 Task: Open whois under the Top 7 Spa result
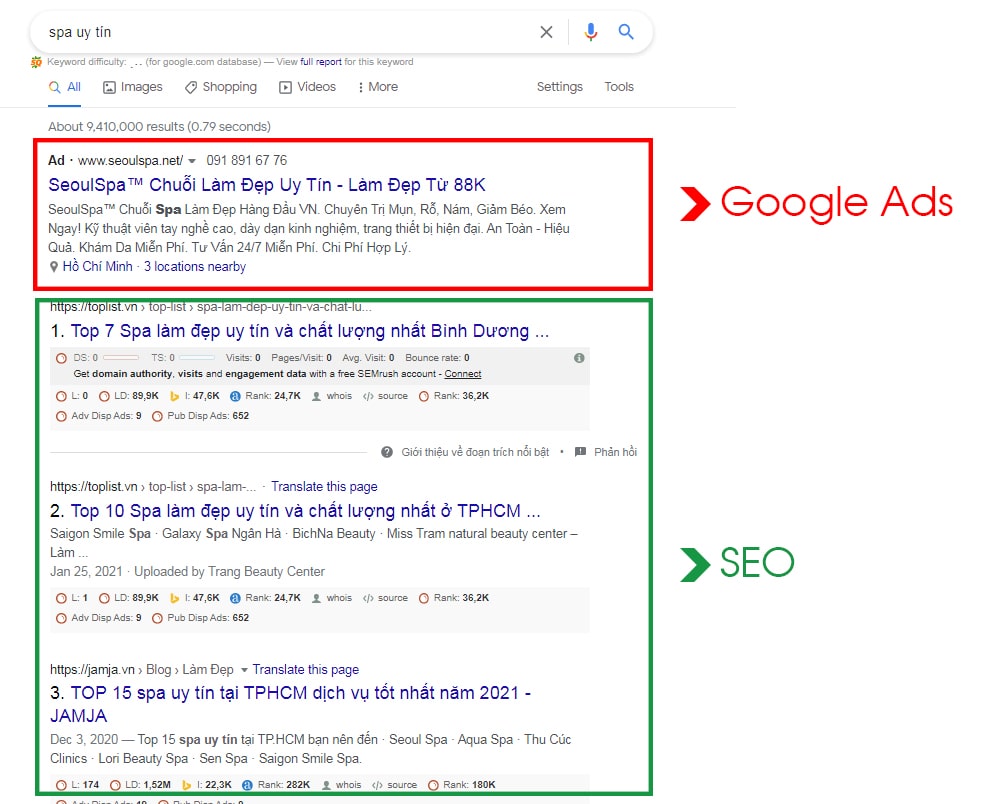(332, 396)
